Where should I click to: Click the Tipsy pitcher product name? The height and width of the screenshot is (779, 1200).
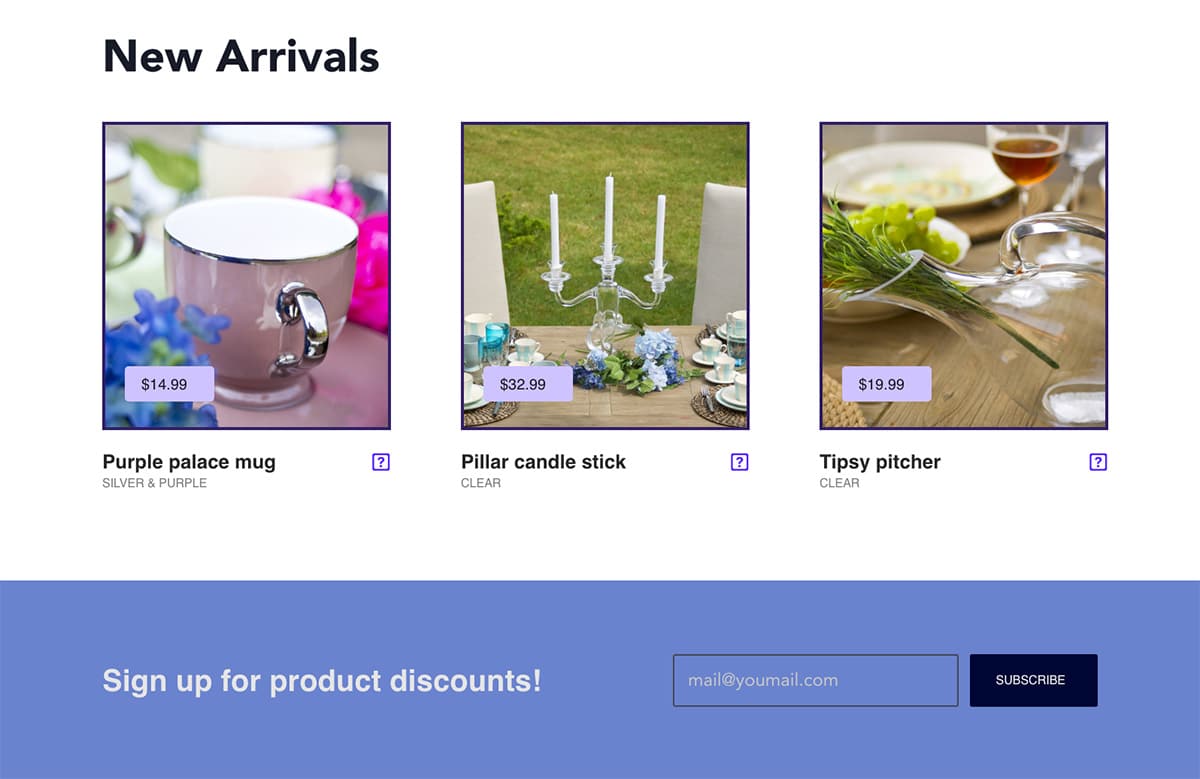click(x=880, y=462)
